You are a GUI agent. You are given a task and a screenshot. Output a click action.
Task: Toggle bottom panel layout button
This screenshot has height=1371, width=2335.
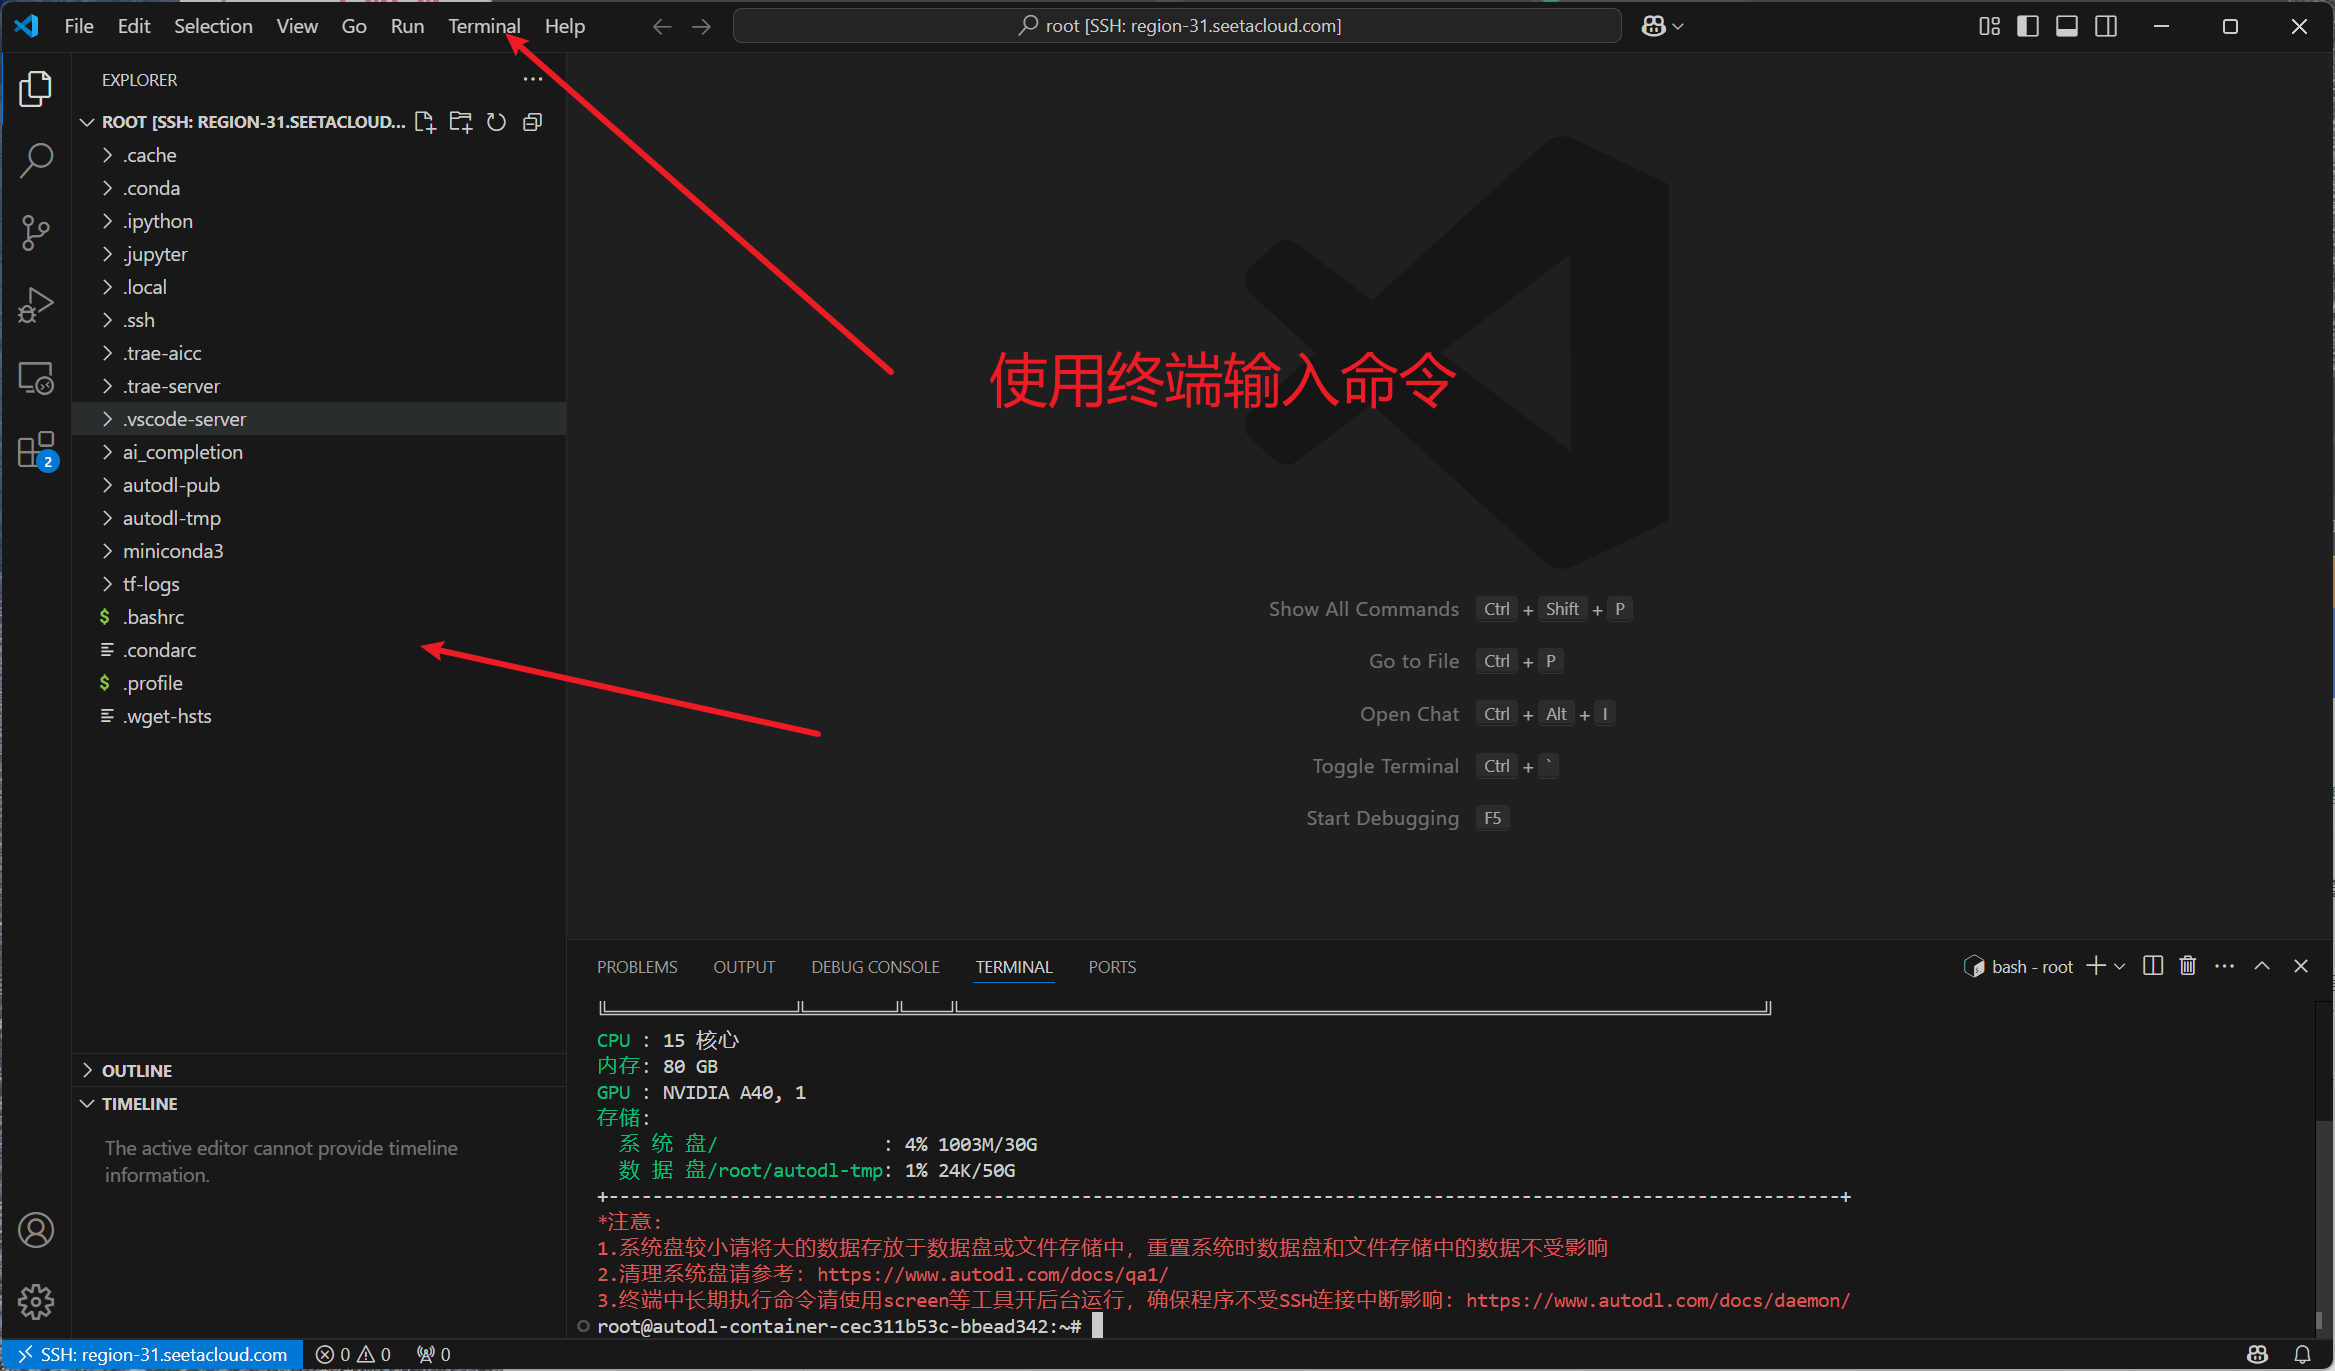[x=2067, y=27]
